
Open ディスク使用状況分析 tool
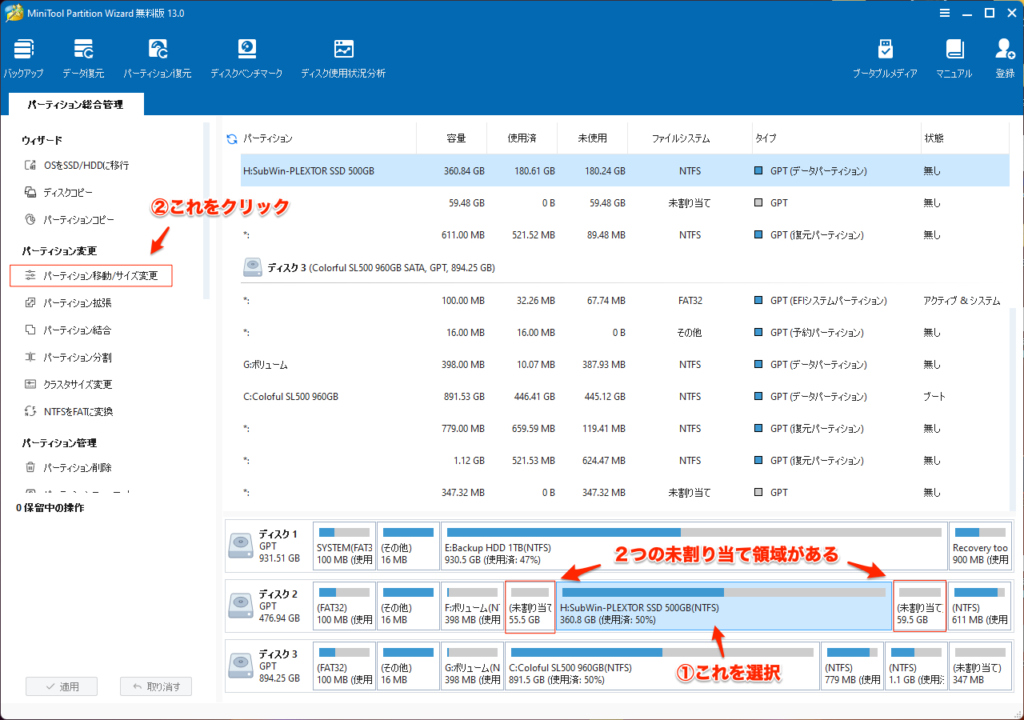pos(343,50)
